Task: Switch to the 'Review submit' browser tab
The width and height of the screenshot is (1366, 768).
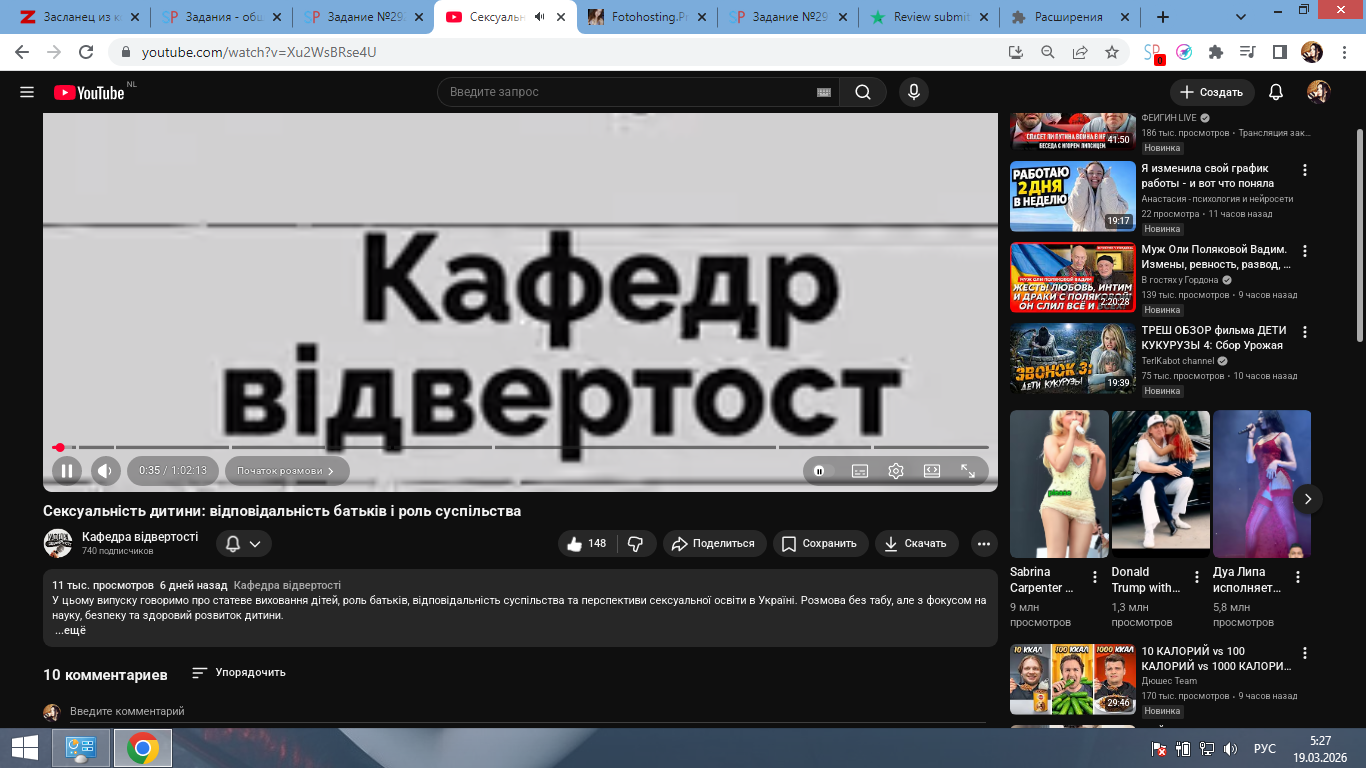Action: (931, 17)
